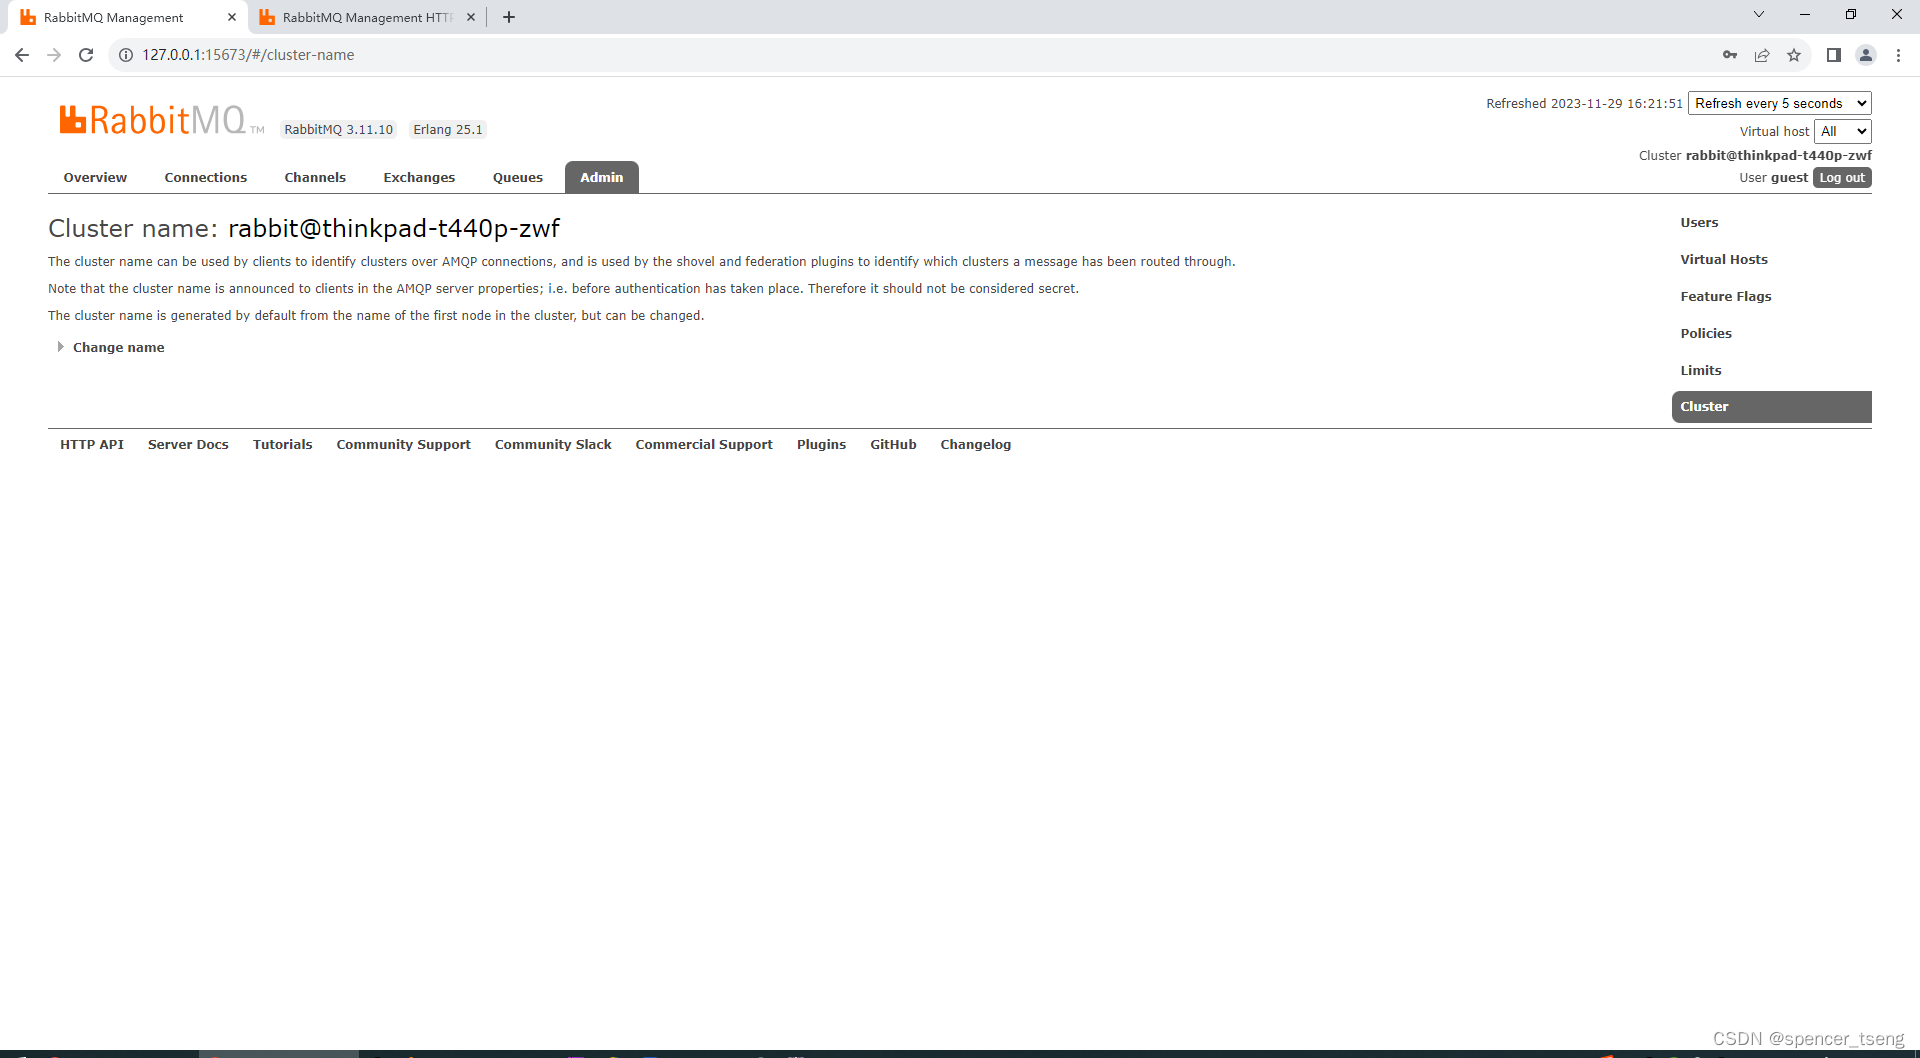Open the saved passwords key icon
This screenshot has width=1920, height=1058.
[1729, 55]
